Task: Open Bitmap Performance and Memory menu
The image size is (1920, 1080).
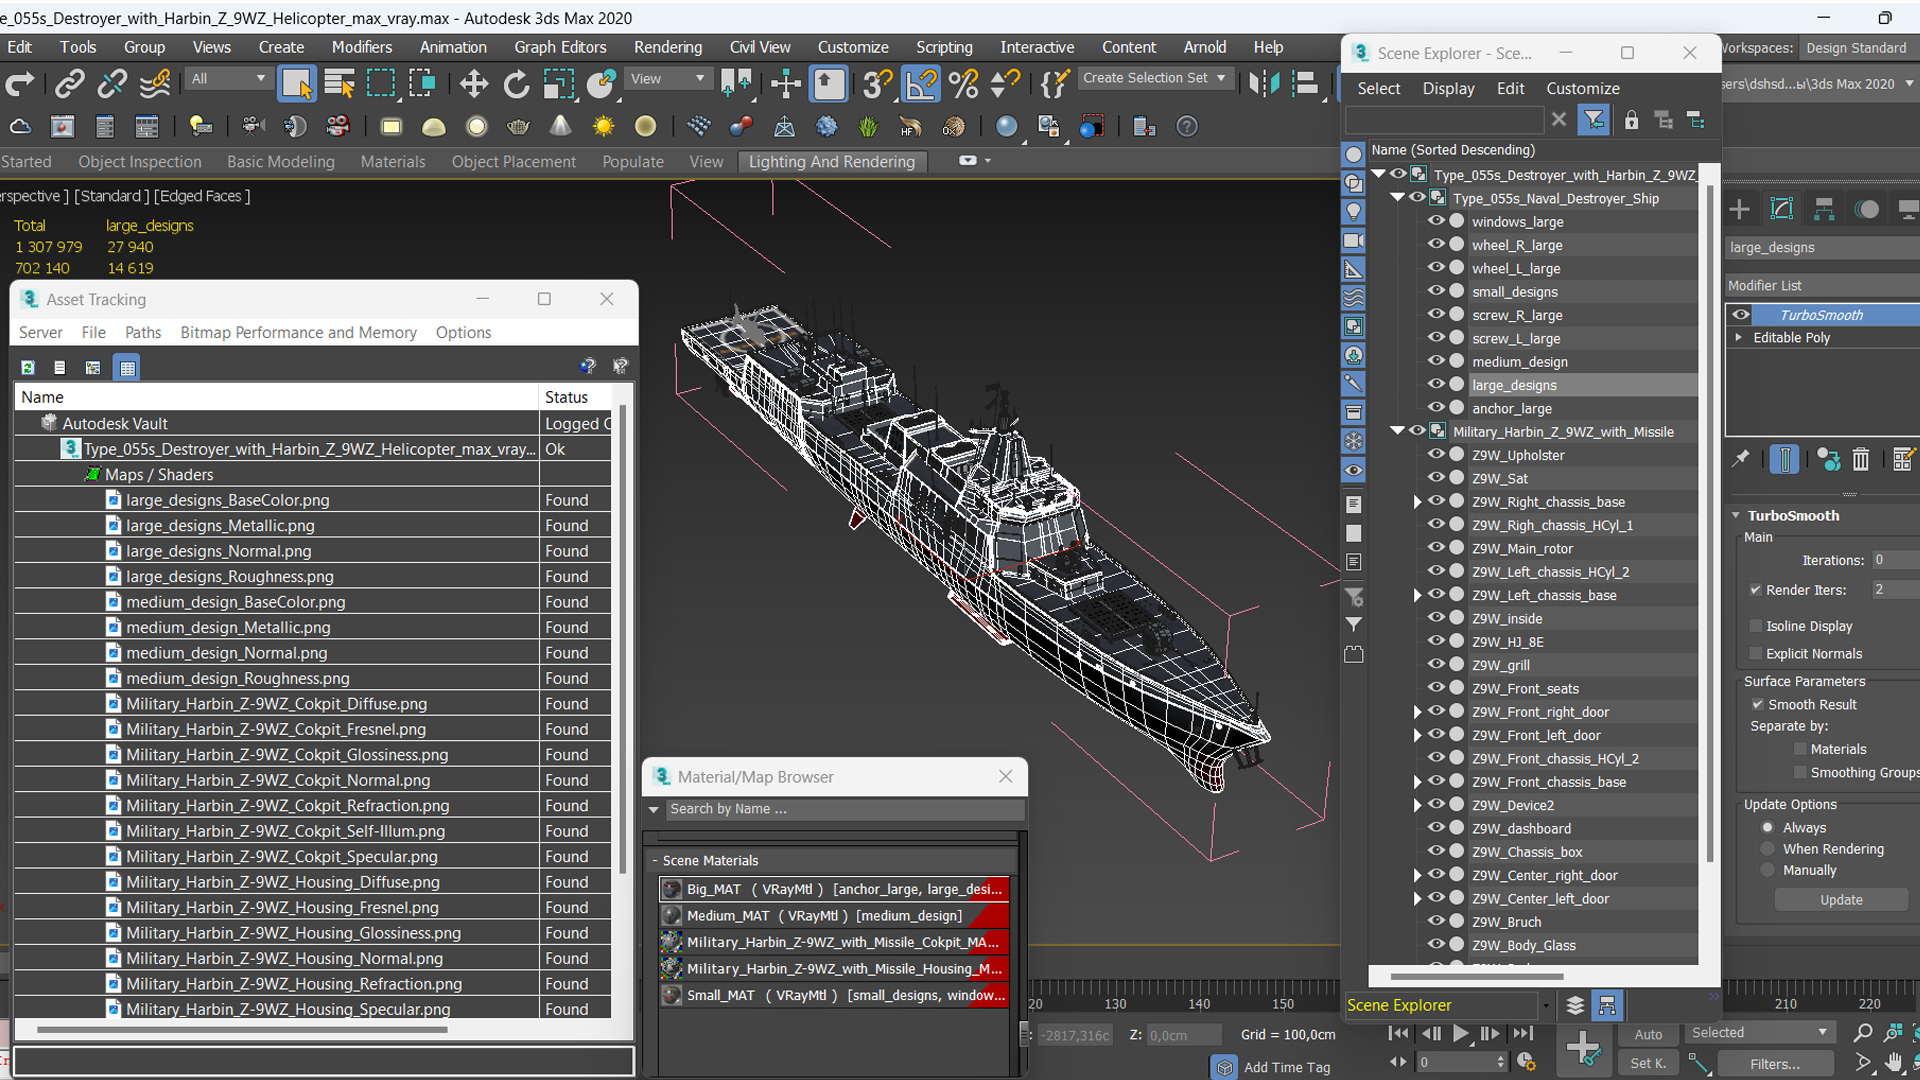Action: tap(298, 332)
